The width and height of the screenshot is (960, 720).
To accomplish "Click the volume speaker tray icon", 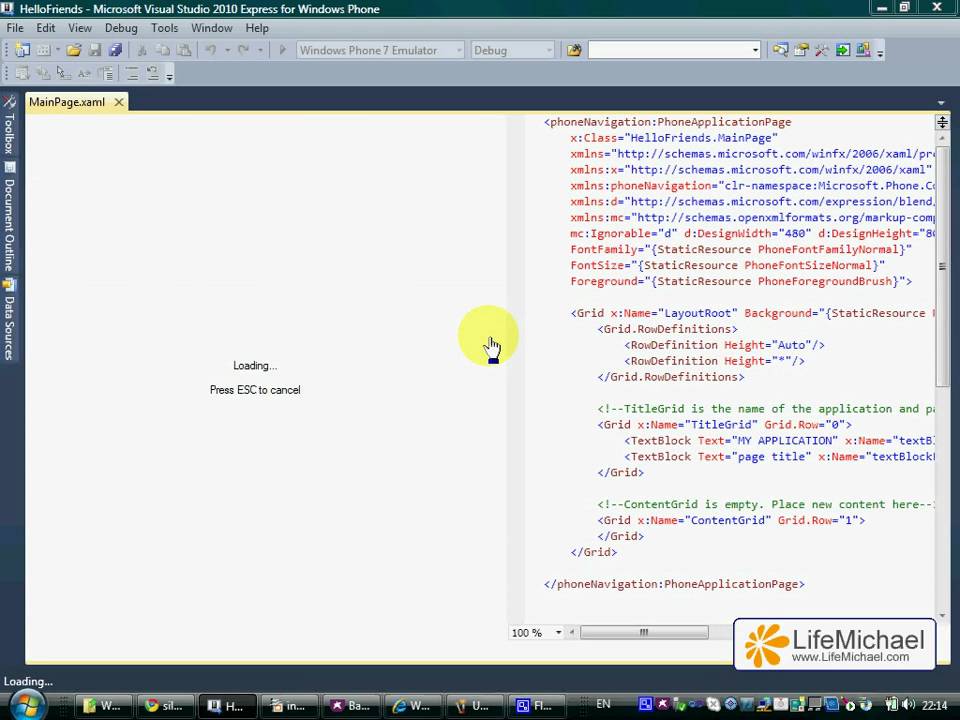I will point(908,705).
